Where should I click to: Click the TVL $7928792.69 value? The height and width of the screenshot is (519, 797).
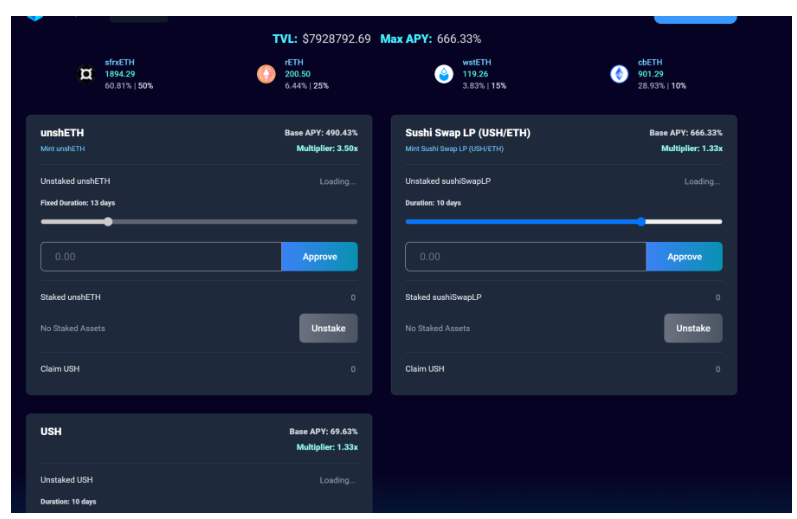click(336, 39)
